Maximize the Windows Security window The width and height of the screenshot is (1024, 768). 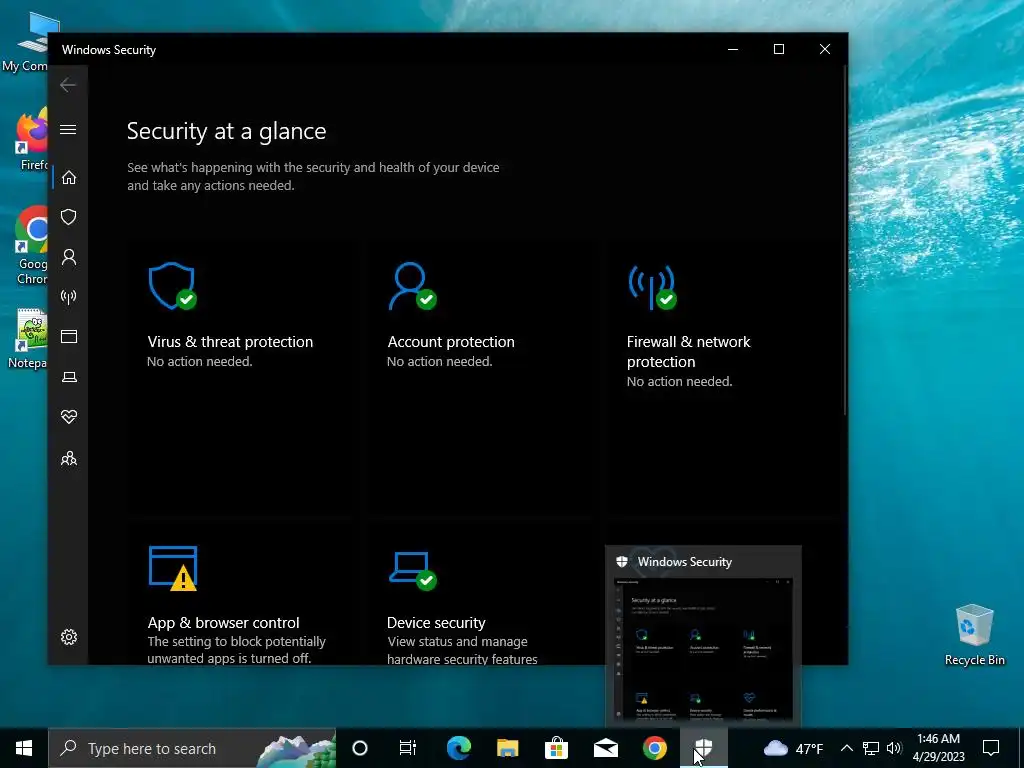pos(778,50)
